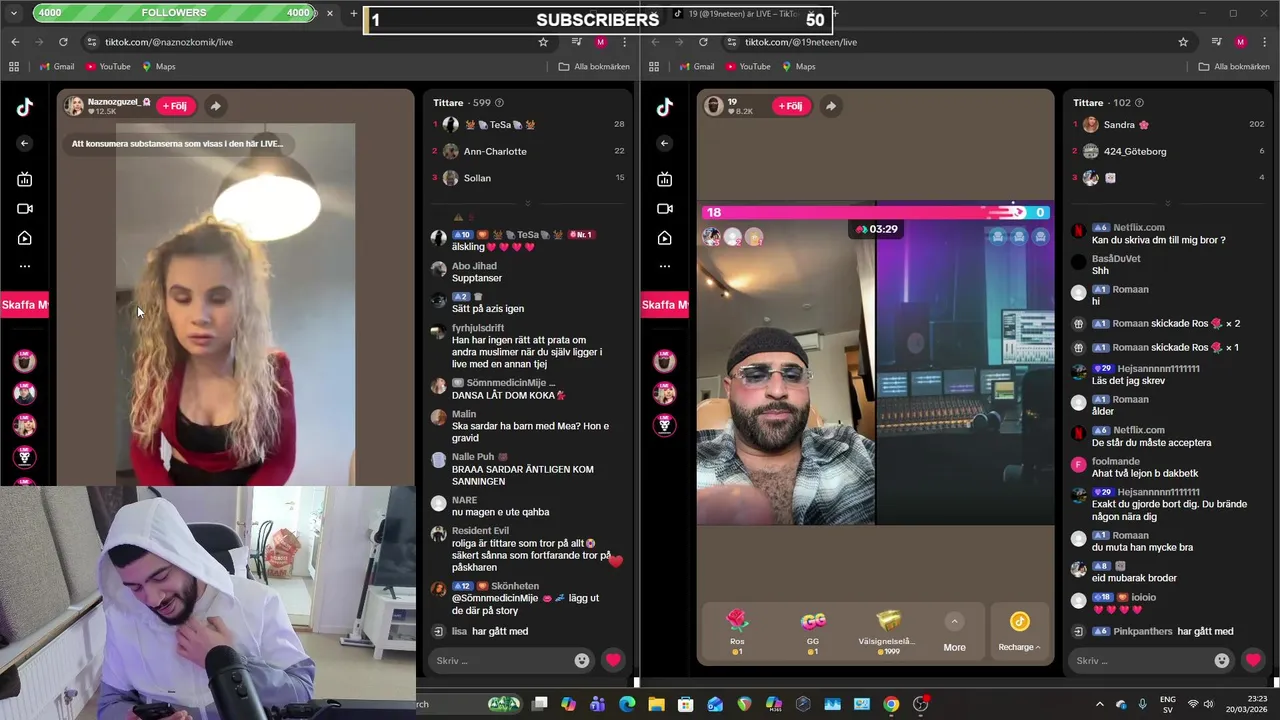Open new tab in the left Chrome window
The image size is (1280, 720).
353,14
